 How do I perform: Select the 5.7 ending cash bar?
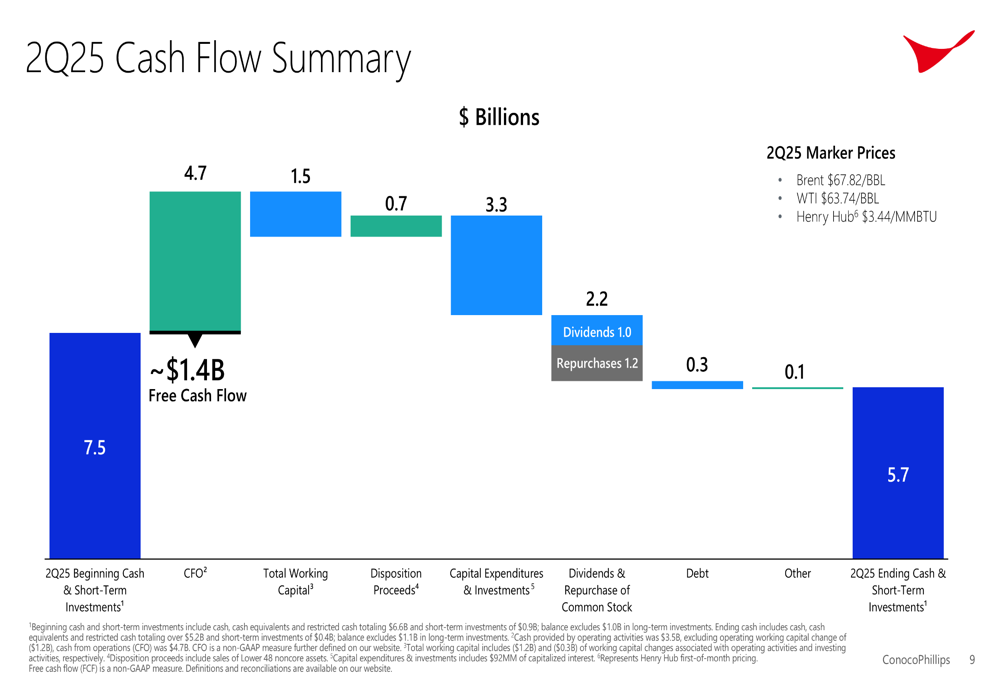pos(898,473)
